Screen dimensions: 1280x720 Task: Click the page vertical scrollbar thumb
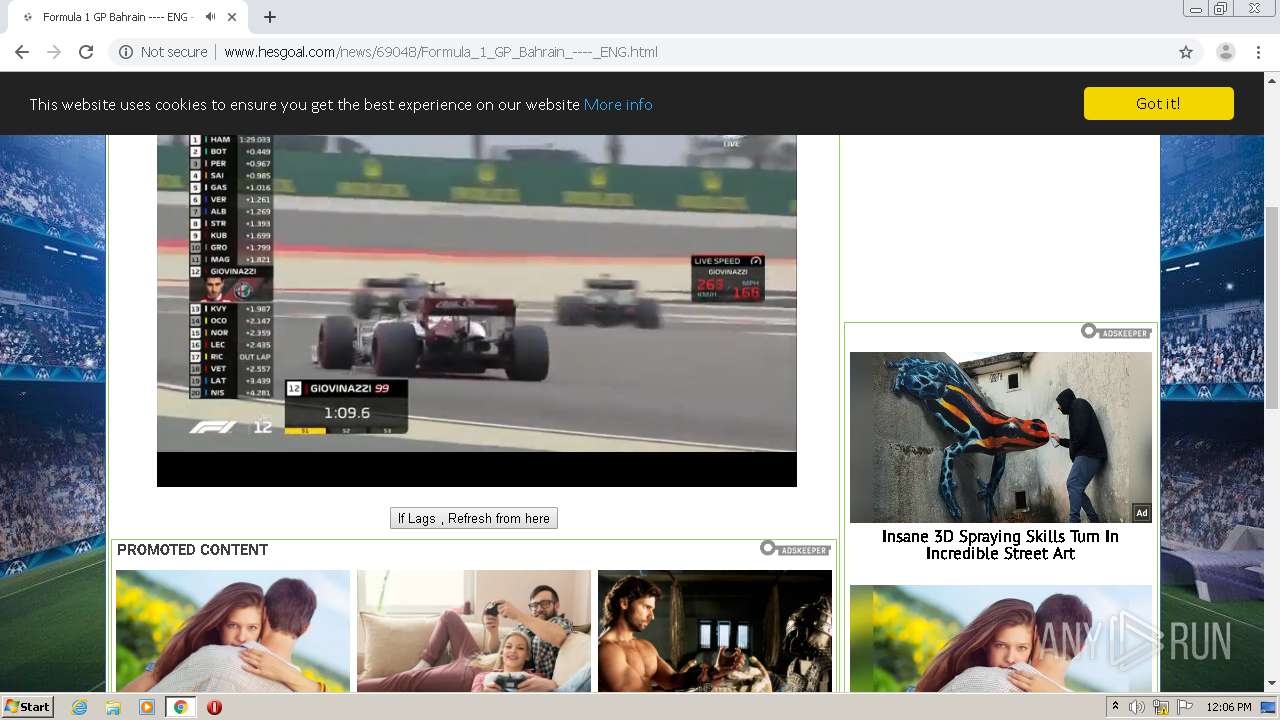coord(1272,307)
